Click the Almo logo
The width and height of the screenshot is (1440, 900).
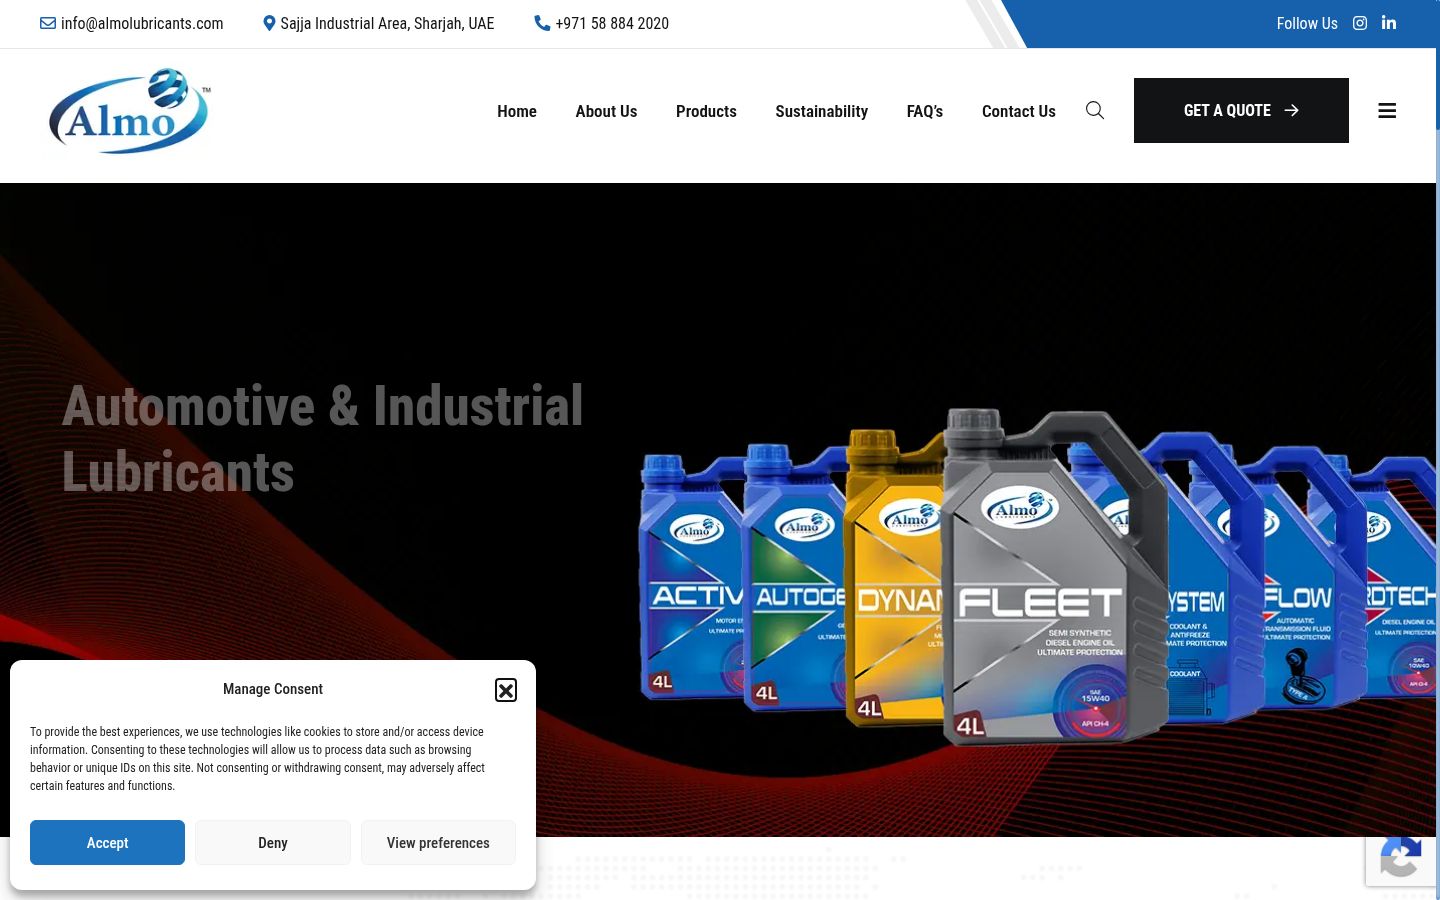129,111
